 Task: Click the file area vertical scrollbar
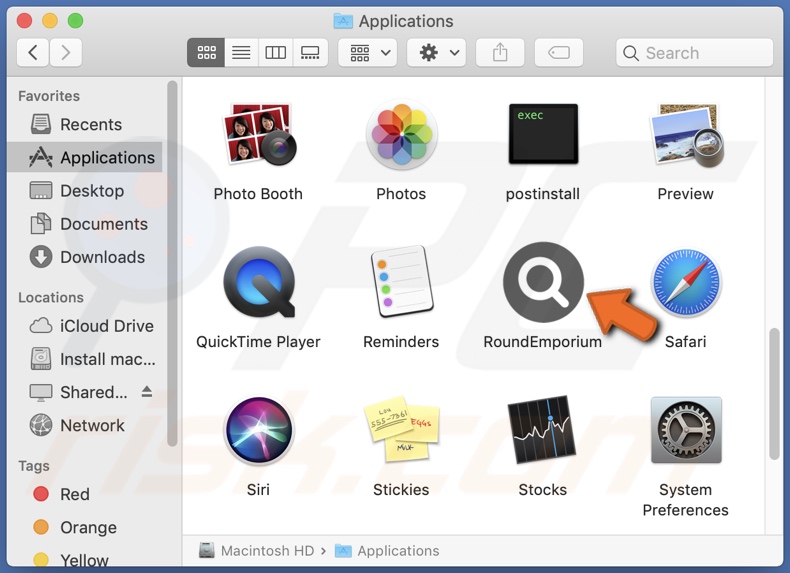774,394
